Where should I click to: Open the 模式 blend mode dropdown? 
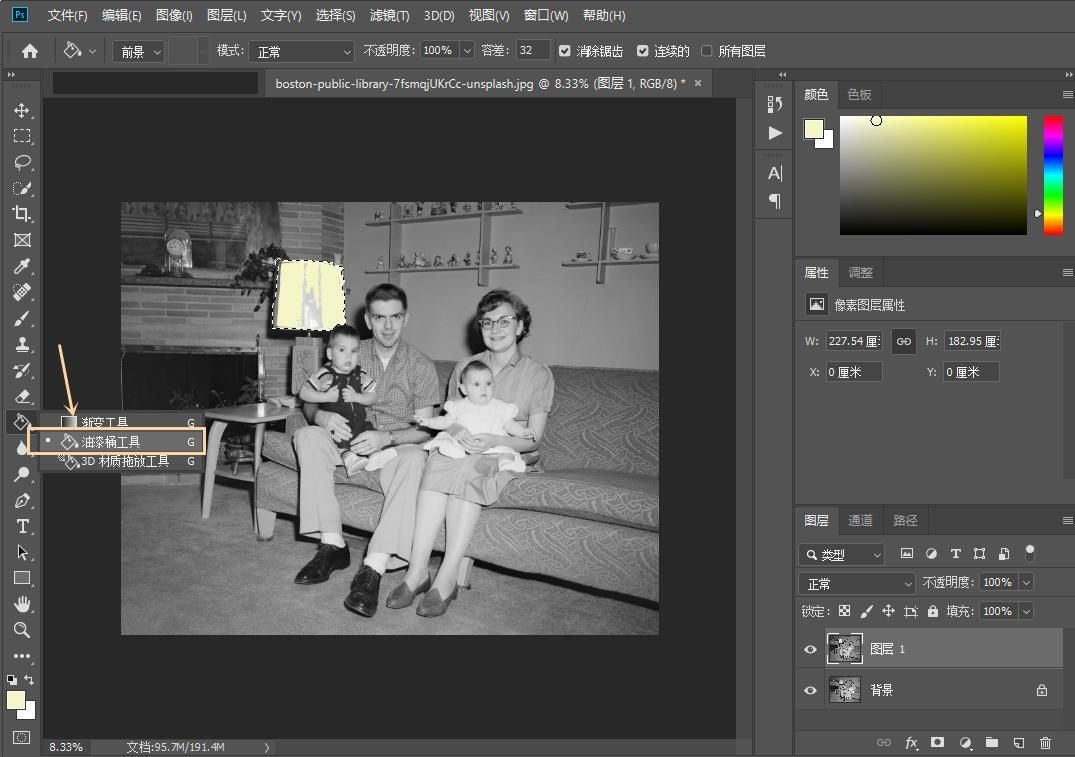coord(301,51)
